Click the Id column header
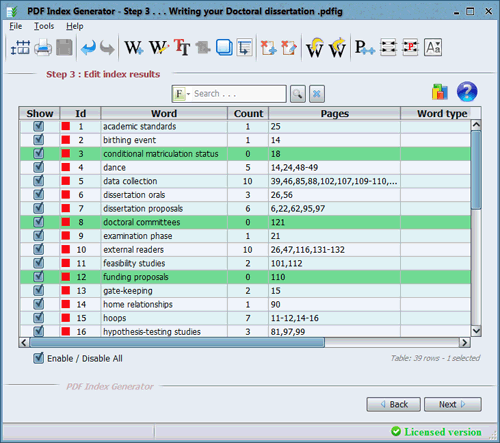Viewport: 500px width, 443px height. (80, 113)
